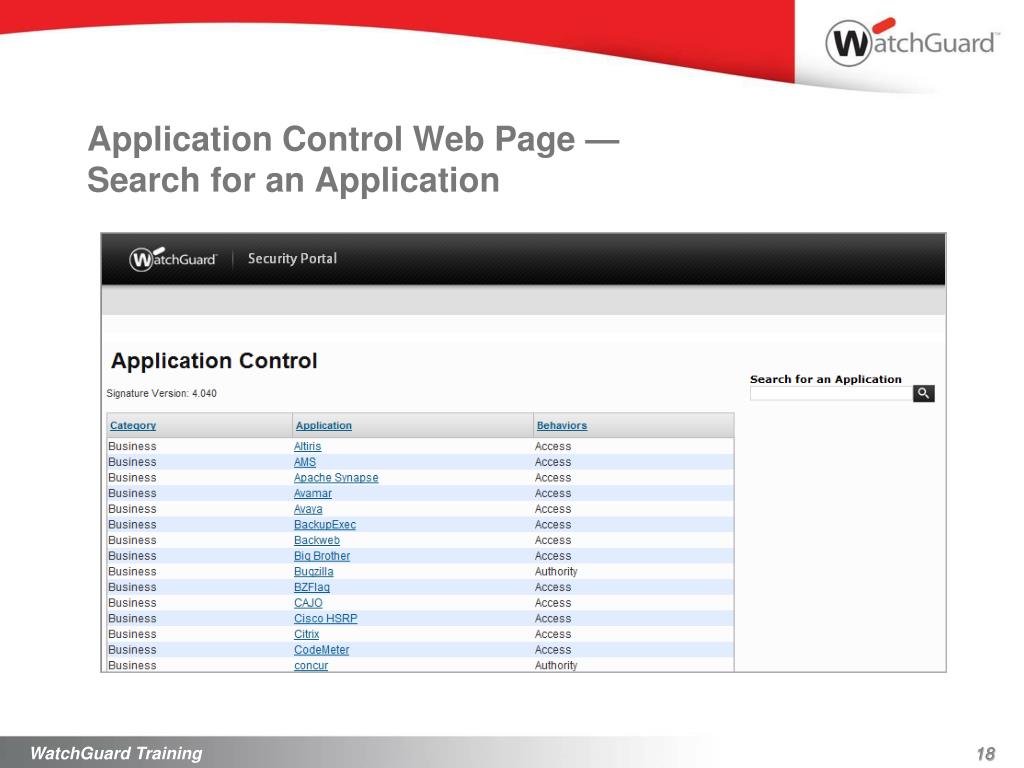
Task: Open the CAJO application link
Action: point(308,603)
